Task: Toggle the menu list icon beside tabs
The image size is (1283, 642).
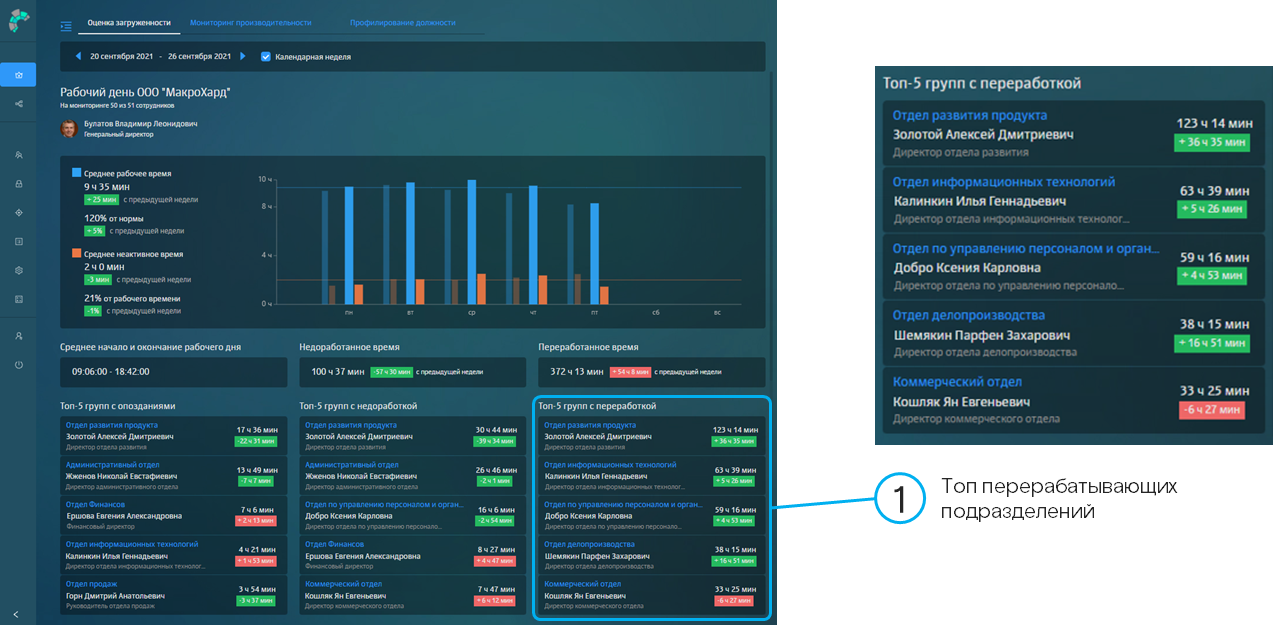Action: (x=66, y=25)
